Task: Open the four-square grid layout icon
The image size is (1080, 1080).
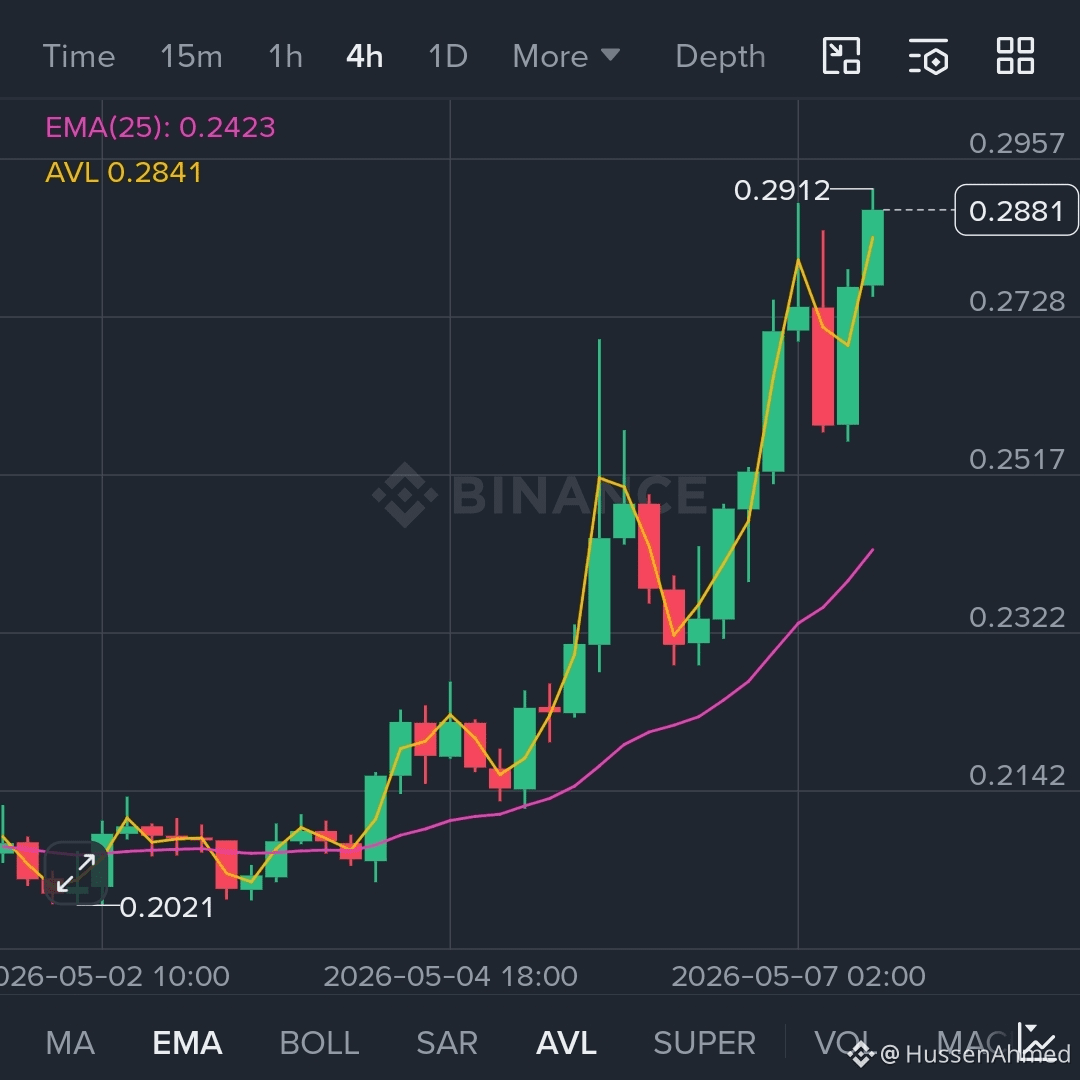Action: point(1015,56)
